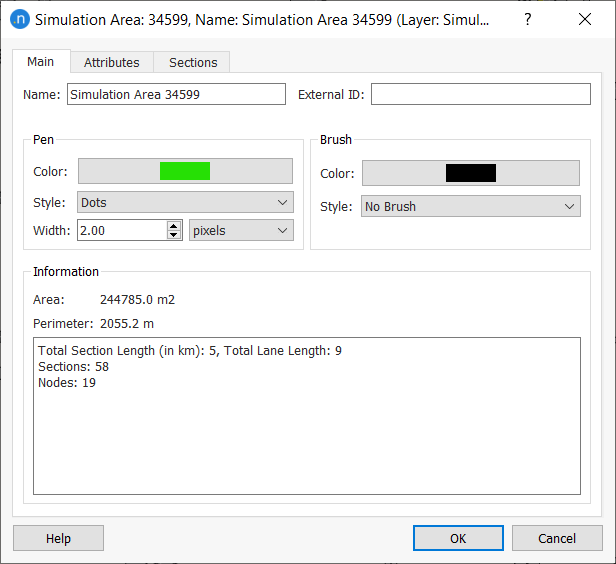The height and width of the screenshot is (564, 616).
Task: Open the Sections tab
Action: pos(193,62)
